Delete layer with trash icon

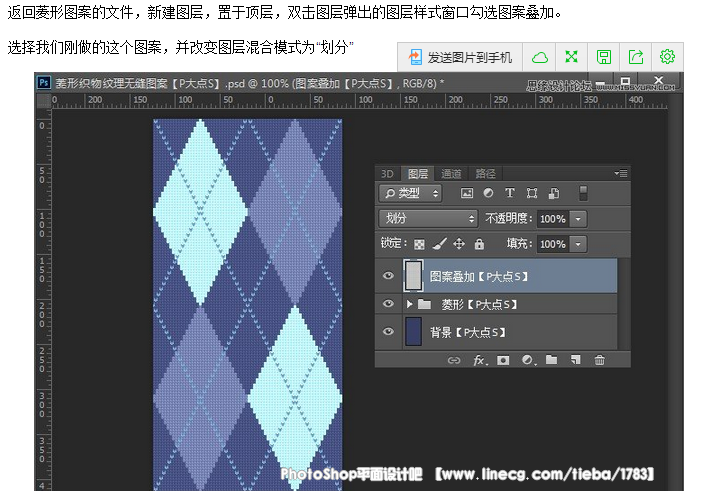click(599, 360)
